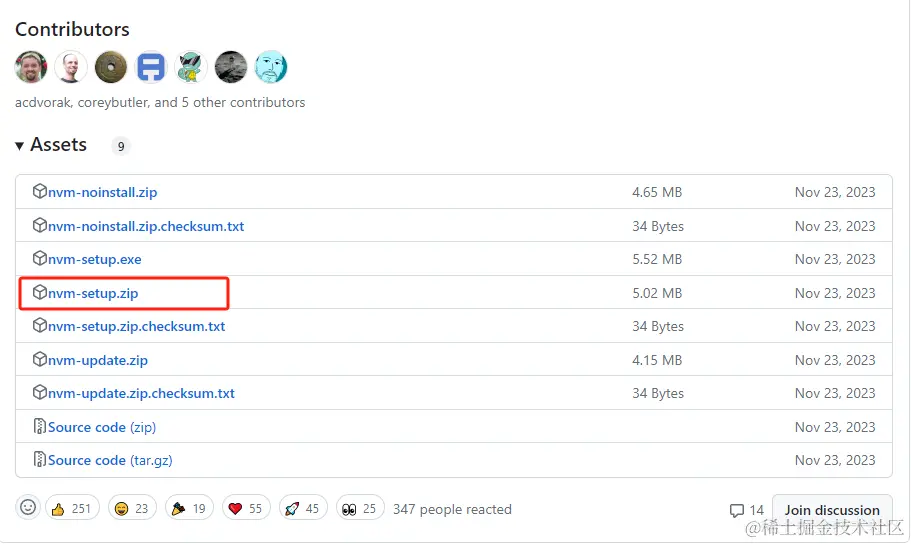Toggle party popper reaction with 19
The width and height of the screenshot is (911, 544).
(x=189, y=509)
